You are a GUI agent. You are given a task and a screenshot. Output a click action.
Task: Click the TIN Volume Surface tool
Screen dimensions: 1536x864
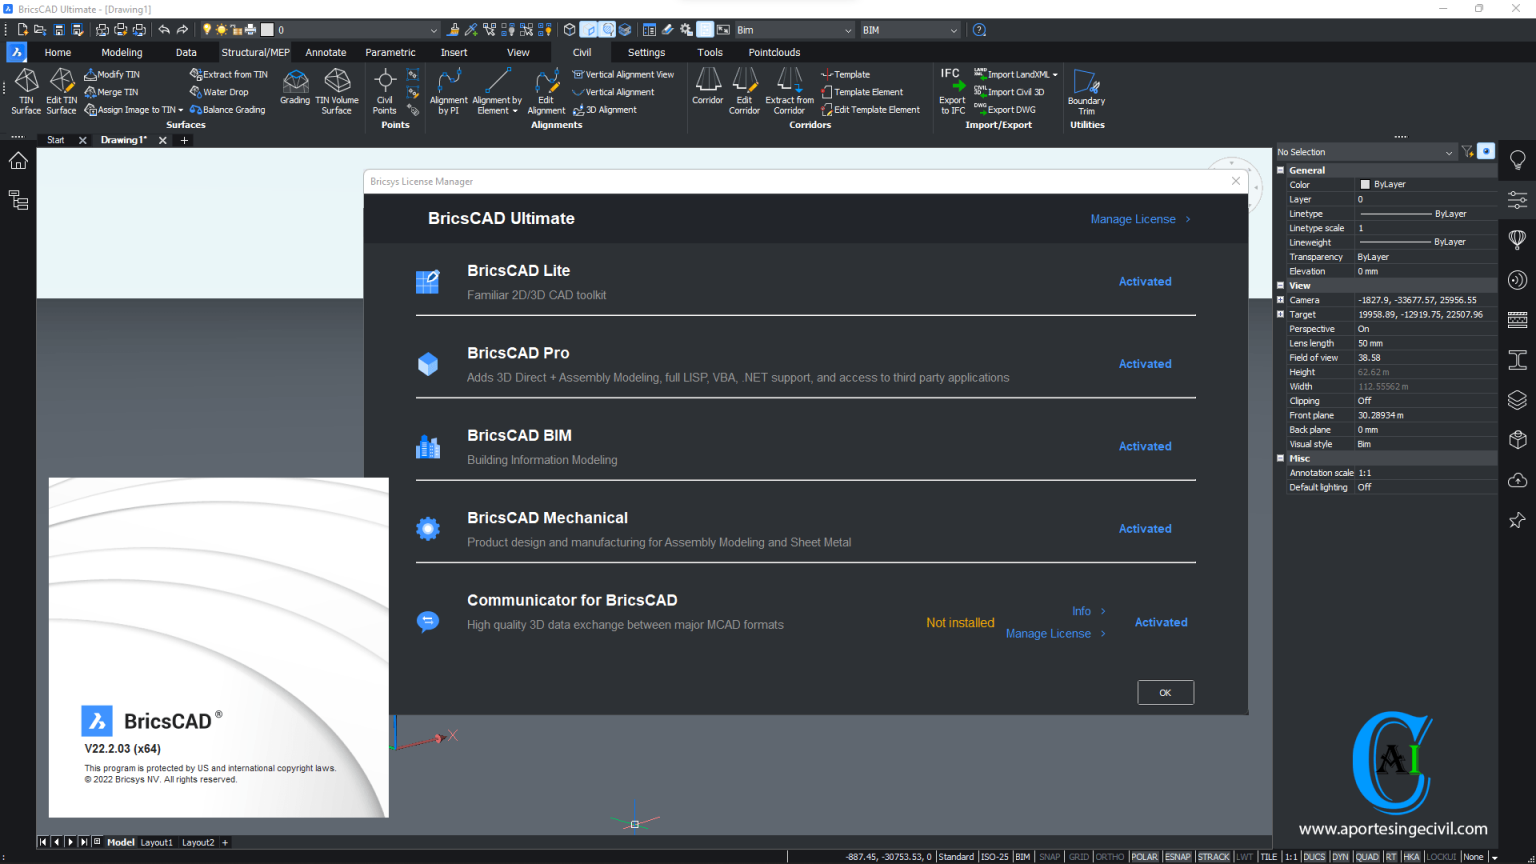click(x=337, y=90)
